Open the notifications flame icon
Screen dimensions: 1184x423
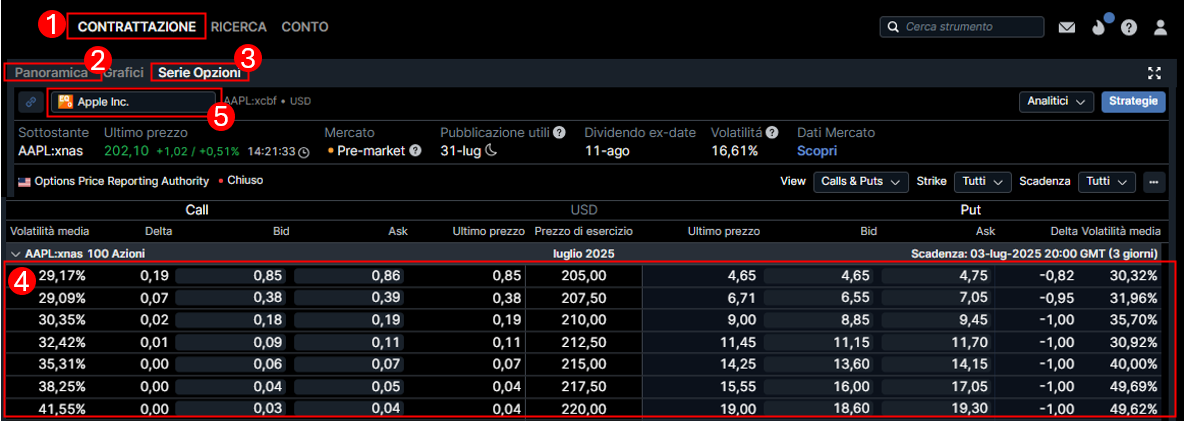coord(1099,28)
